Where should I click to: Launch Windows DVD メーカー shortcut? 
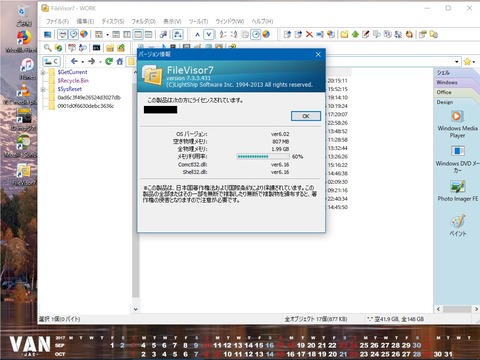[x=457, y=159]
